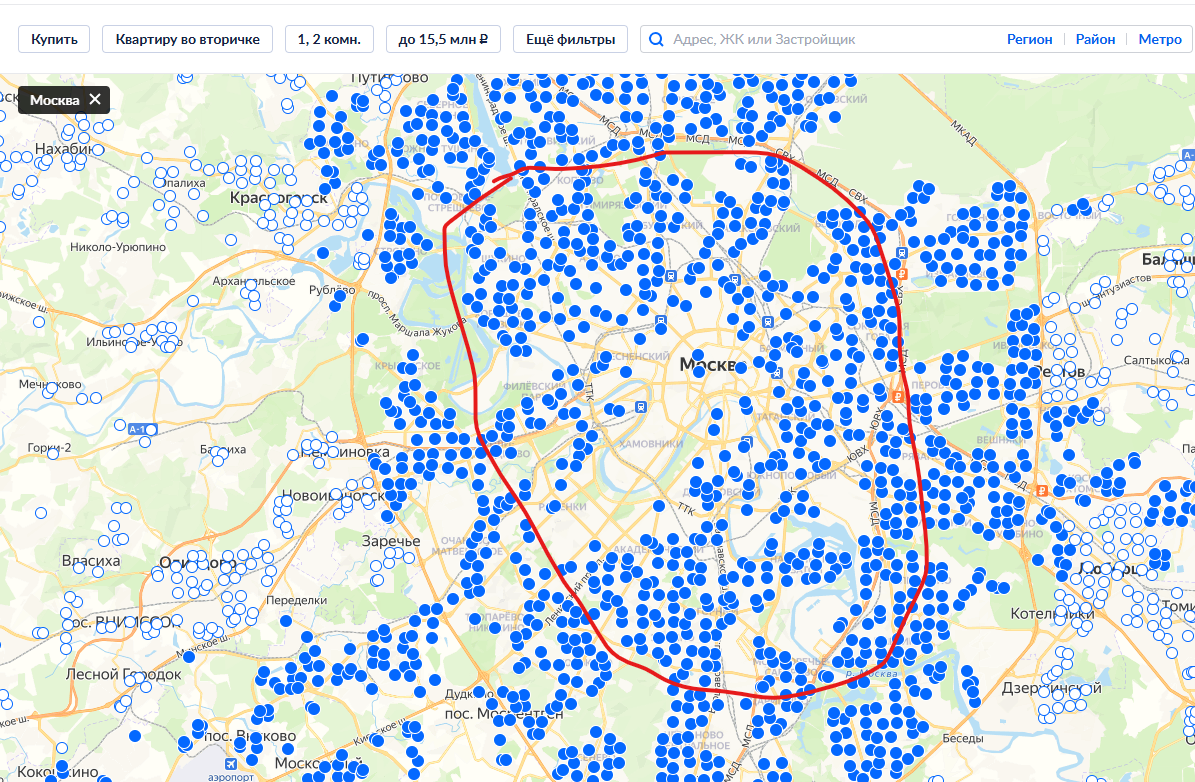Click railway station icon above Хамовники label
The height and width of the screenshot is (782, 1195).
point(639,408)
